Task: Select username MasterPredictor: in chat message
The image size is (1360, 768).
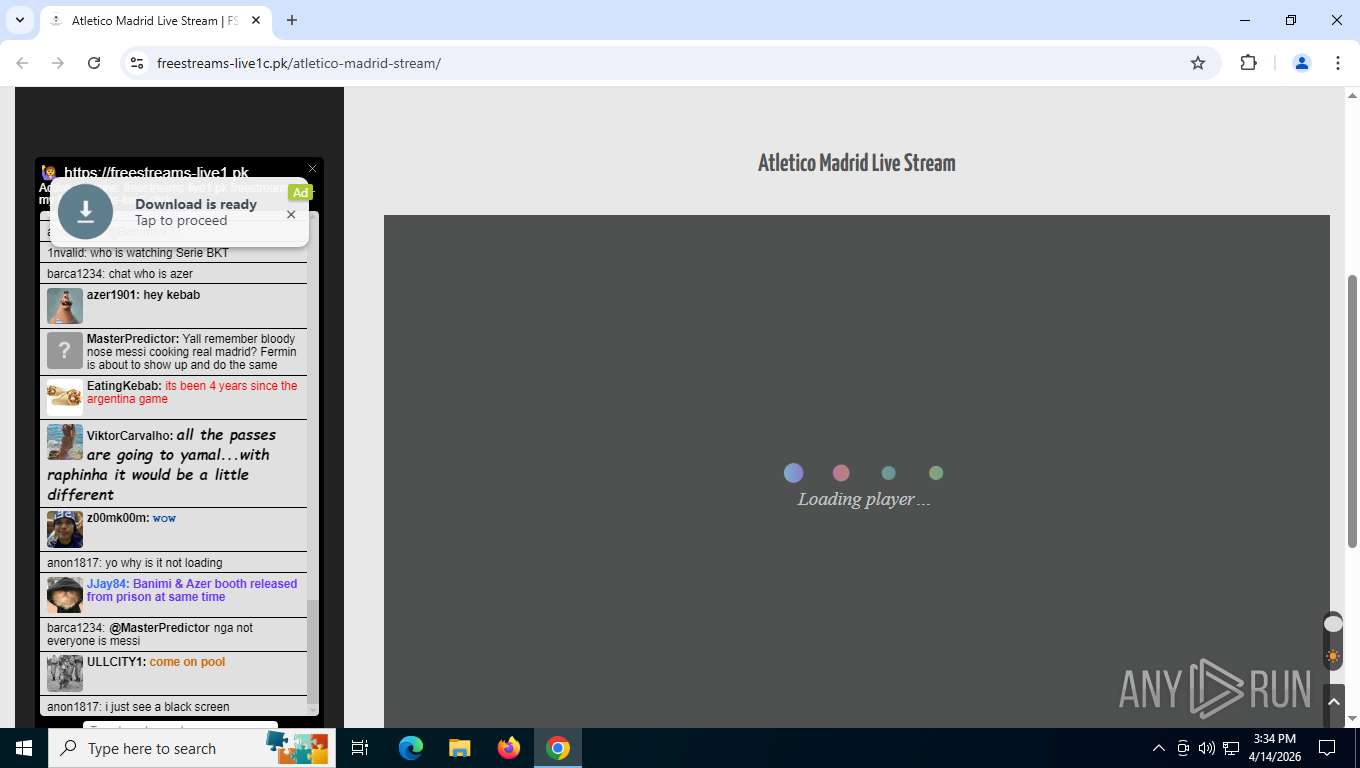Action: [133, 339]
